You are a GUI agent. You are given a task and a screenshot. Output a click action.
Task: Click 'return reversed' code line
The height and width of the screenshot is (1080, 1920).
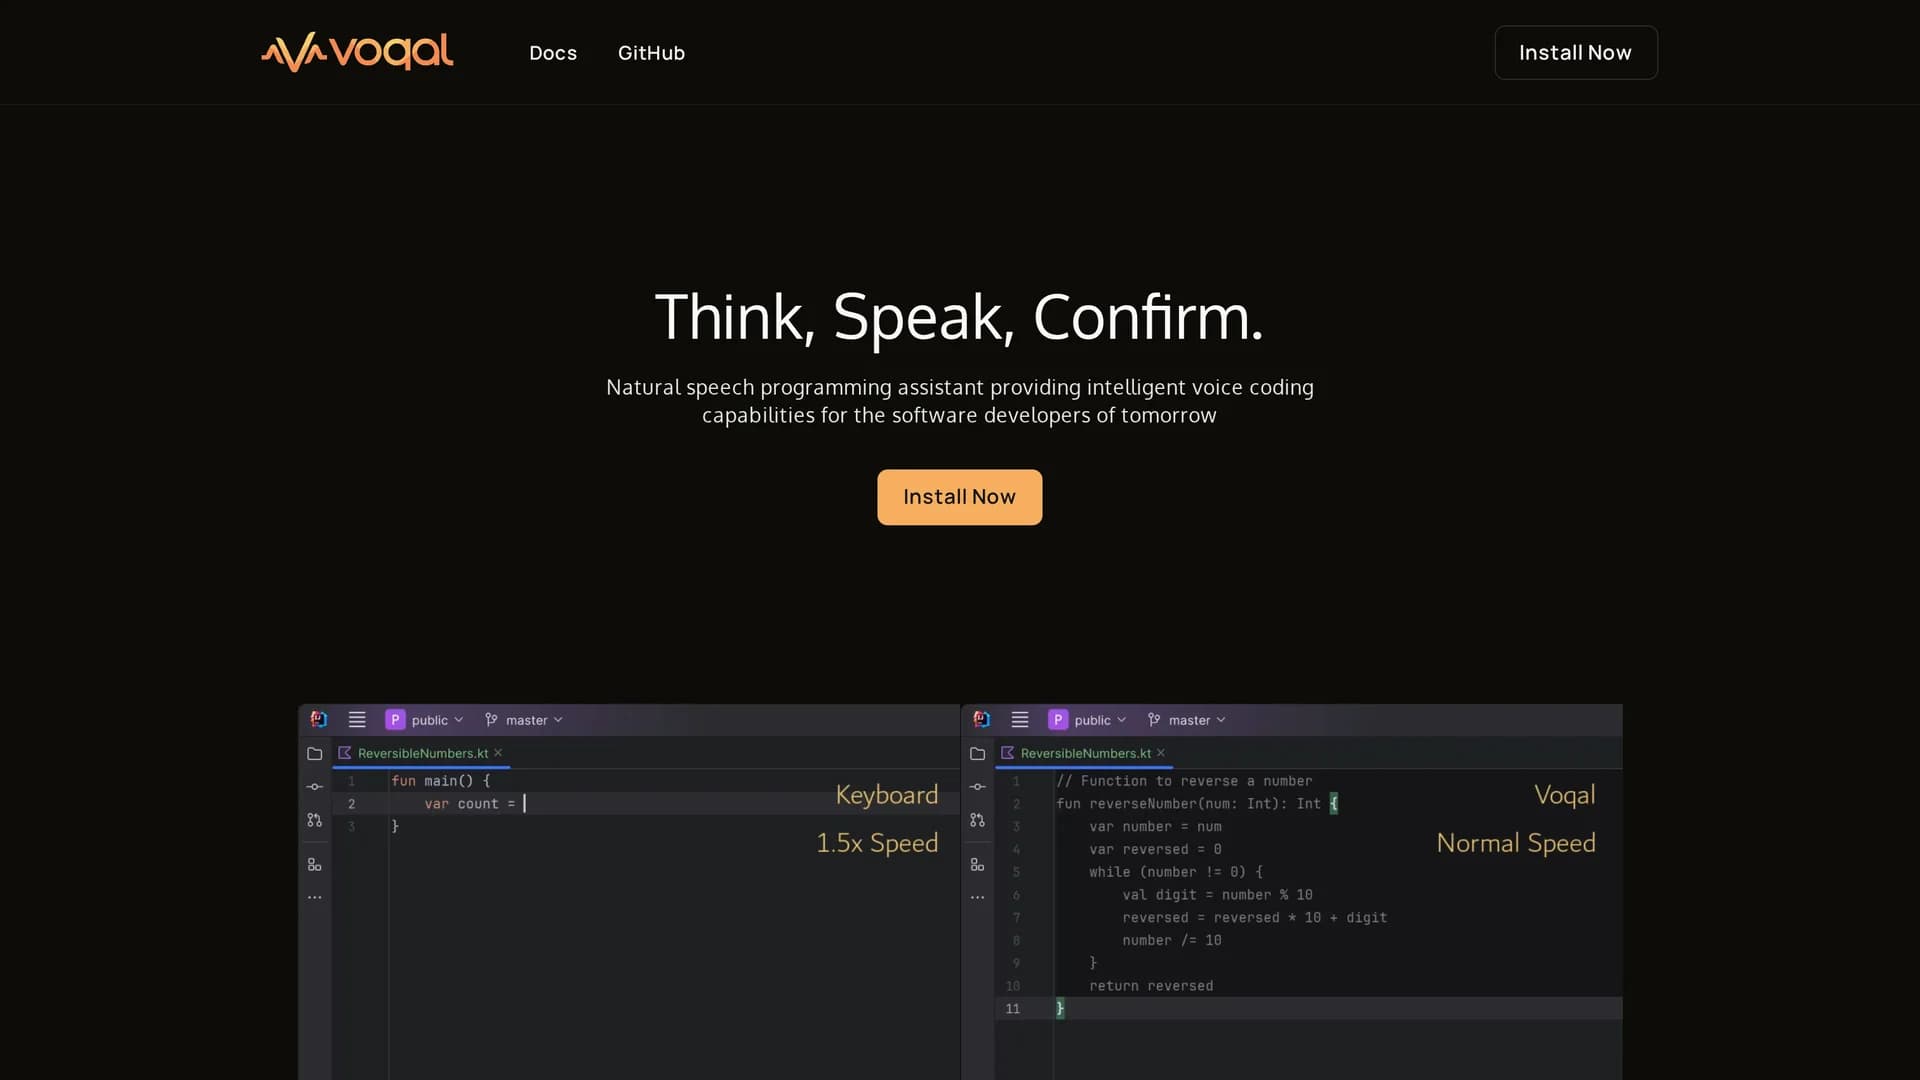pos(1151,986)
